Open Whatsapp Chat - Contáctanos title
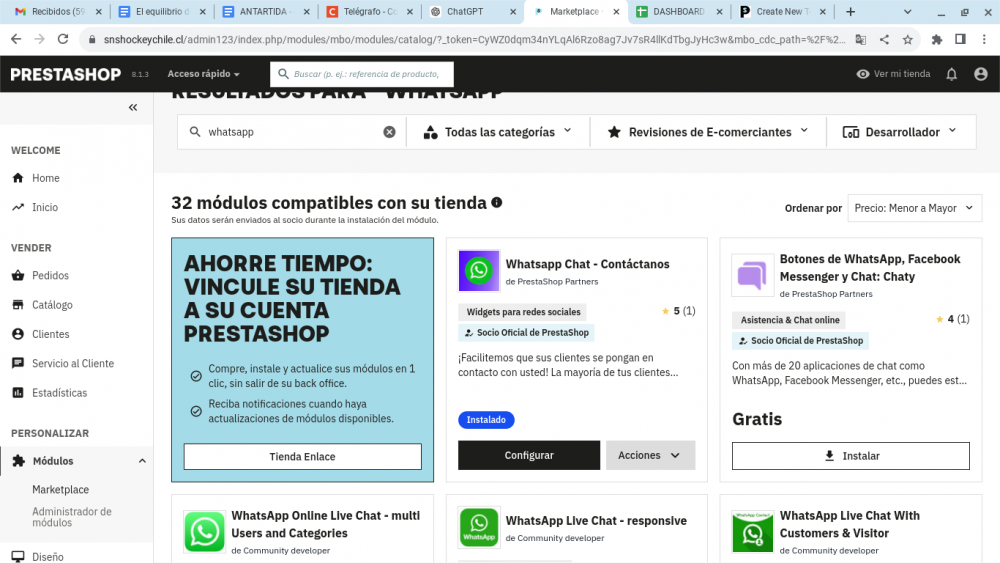 (587, 264)
